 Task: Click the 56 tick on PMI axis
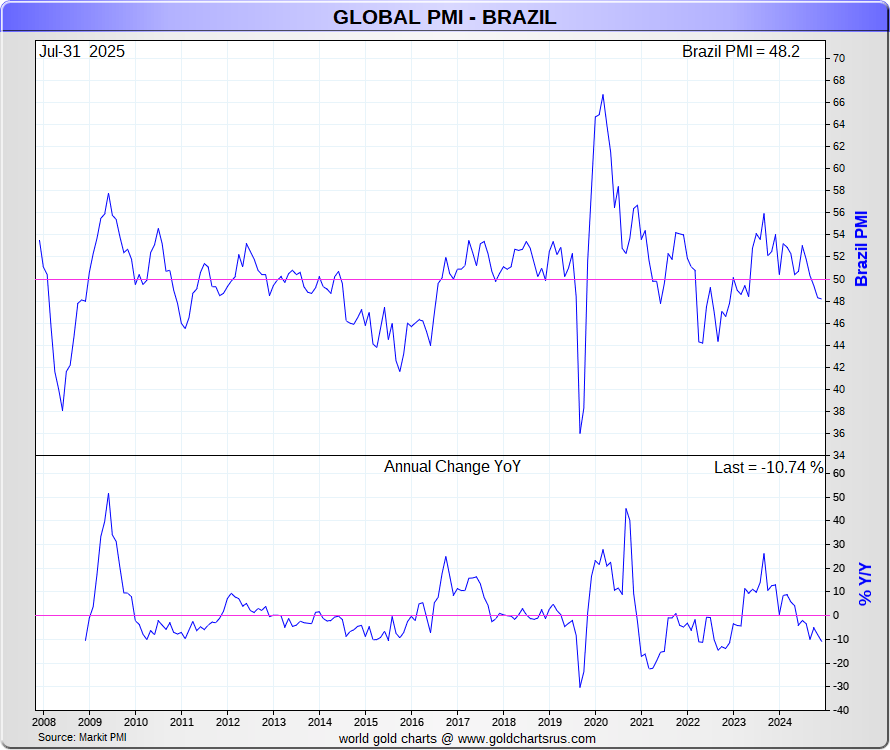point(839,213)
